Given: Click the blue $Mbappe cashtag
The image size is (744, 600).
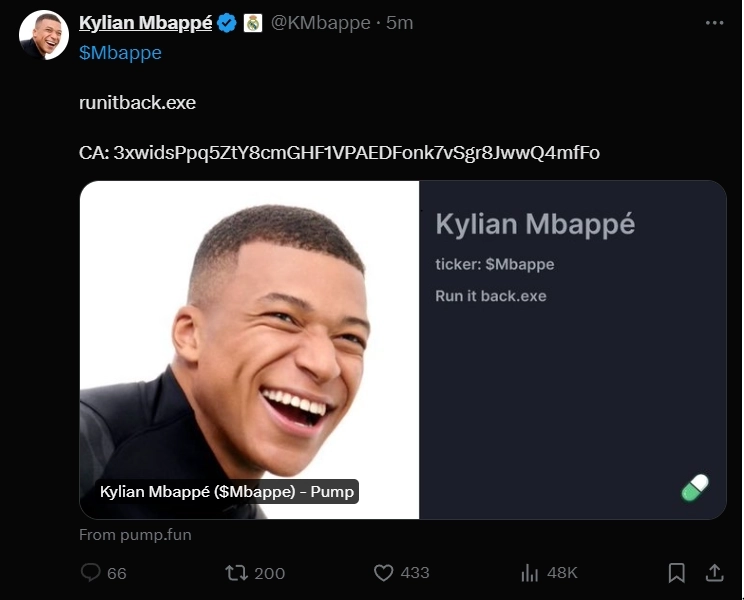Looking at the screenshot, I should pos(120,53).
